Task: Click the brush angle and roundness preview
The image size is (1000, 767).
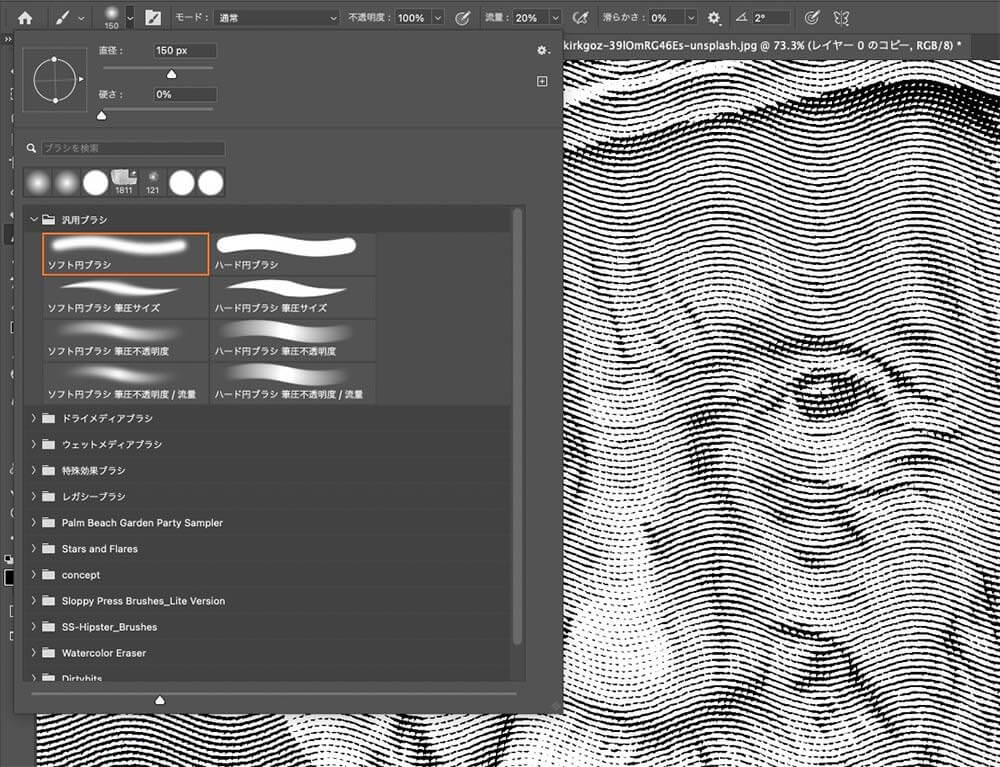Action: (x=55, y=80)
